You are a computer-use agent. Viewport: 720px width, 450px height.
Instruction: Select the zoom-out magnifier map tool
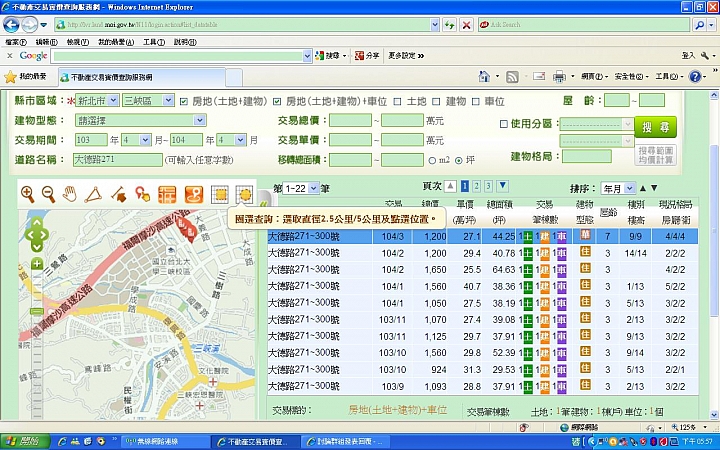[48, 194]
